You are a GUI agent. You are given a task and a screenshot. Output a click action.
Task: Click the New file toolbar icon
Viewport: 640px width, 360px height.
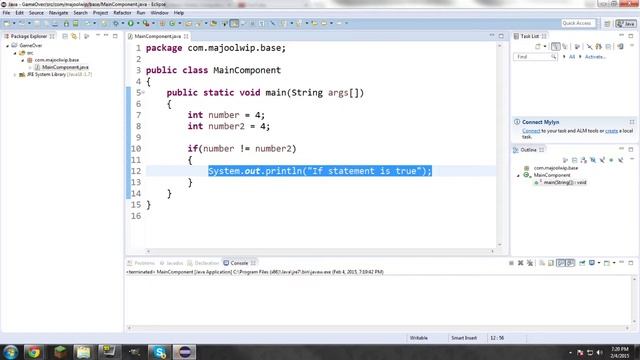tap(7, 23)
